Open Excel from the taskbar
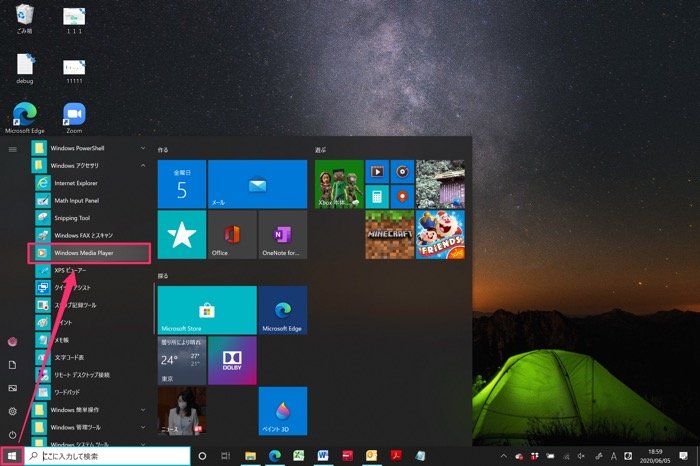This screenshot has width=700, height=466. click(299, 456)
